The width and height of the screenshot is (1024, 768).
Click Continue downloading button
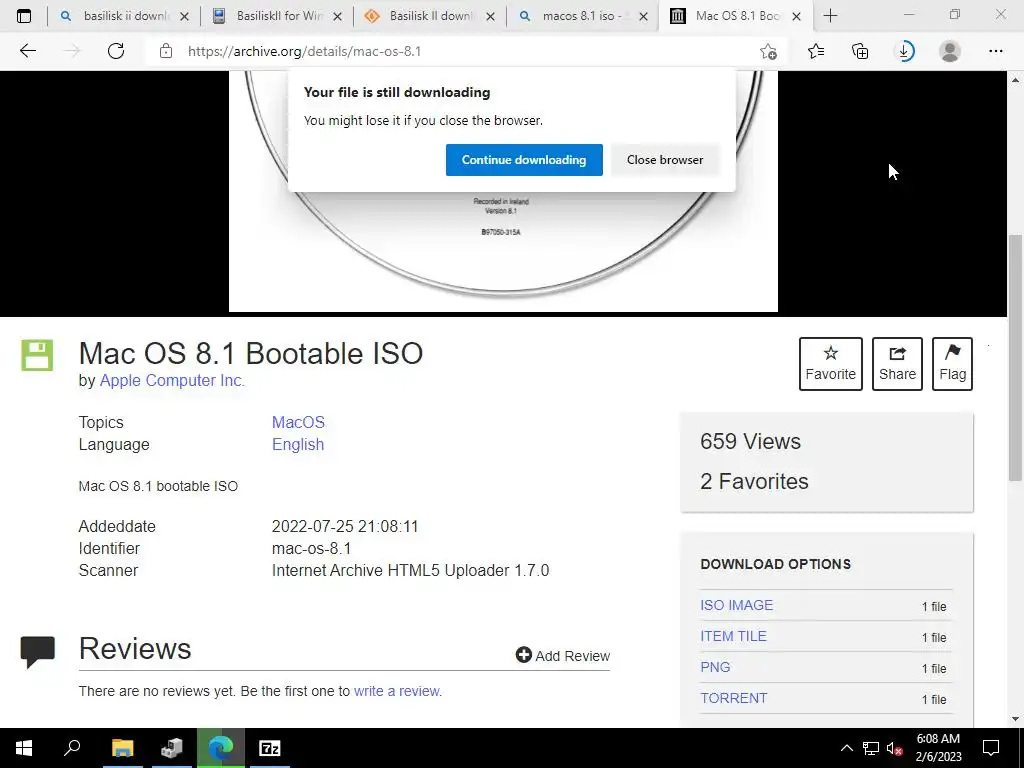[x=524, y=160]
